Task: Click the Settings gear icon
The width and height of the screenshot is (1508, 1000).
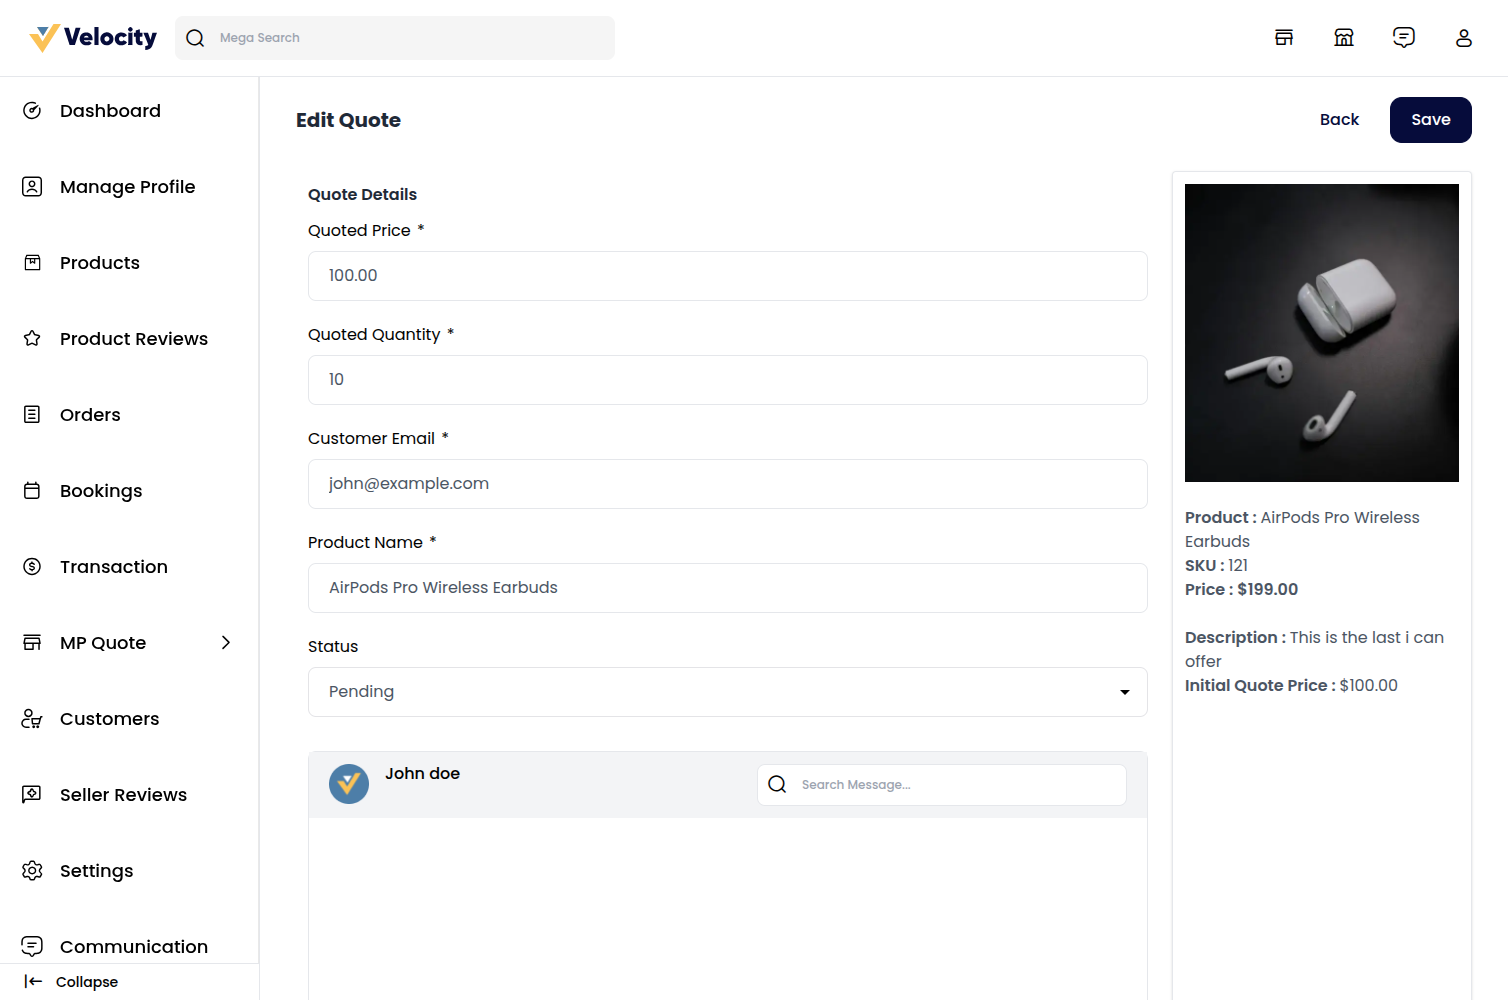Action: point(32,871)
